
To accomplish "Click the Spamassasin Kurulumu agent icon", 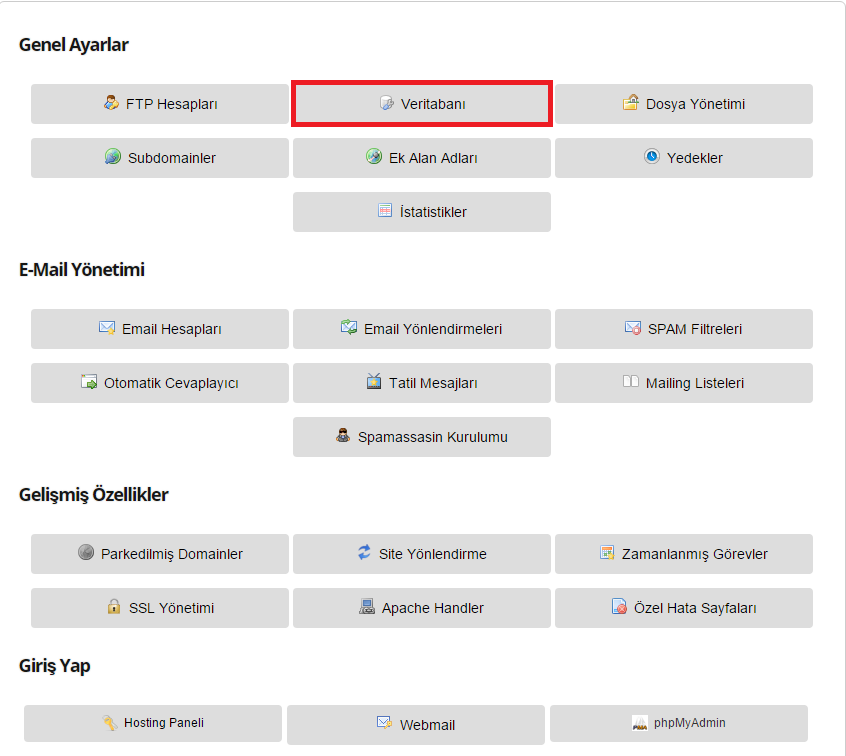I will point(343,435).
